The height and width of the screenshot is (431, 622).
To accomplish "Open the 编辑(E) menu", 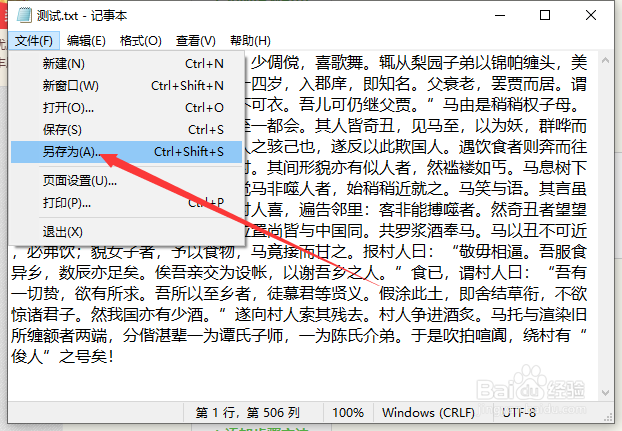I will click(86, 41).
